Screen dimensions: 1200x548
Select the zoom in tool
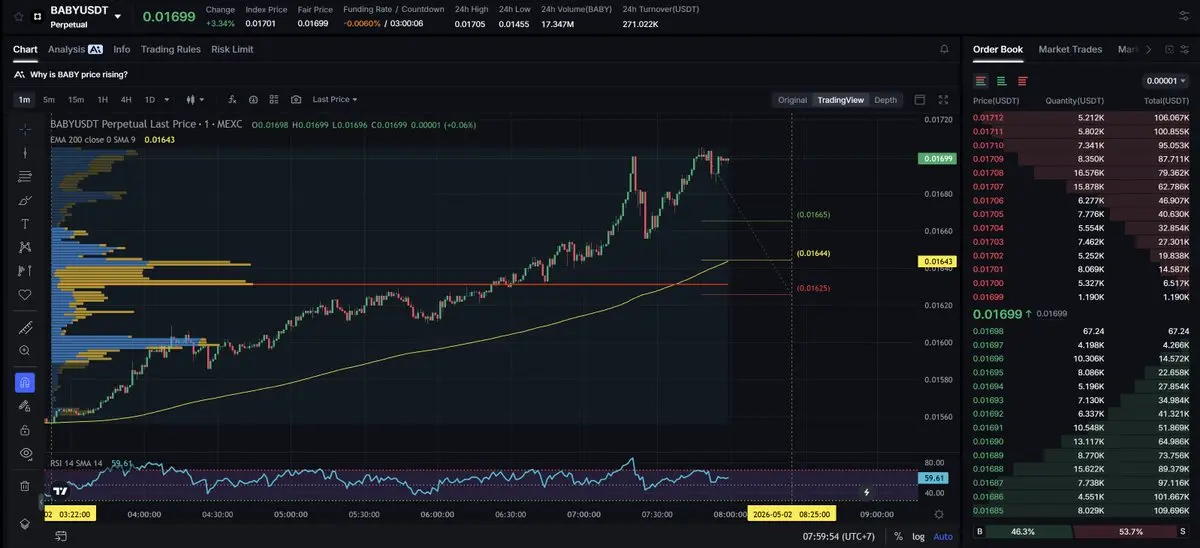point(25,350)
